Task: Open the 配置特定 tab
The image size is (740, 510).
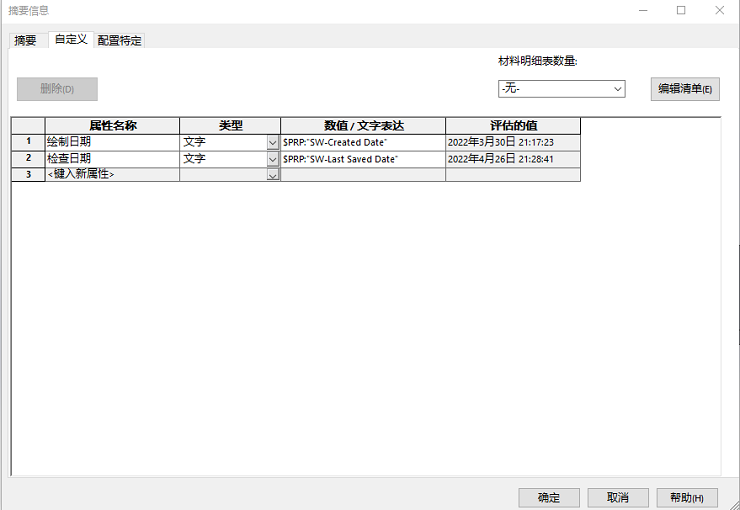Action: [119, 41]
